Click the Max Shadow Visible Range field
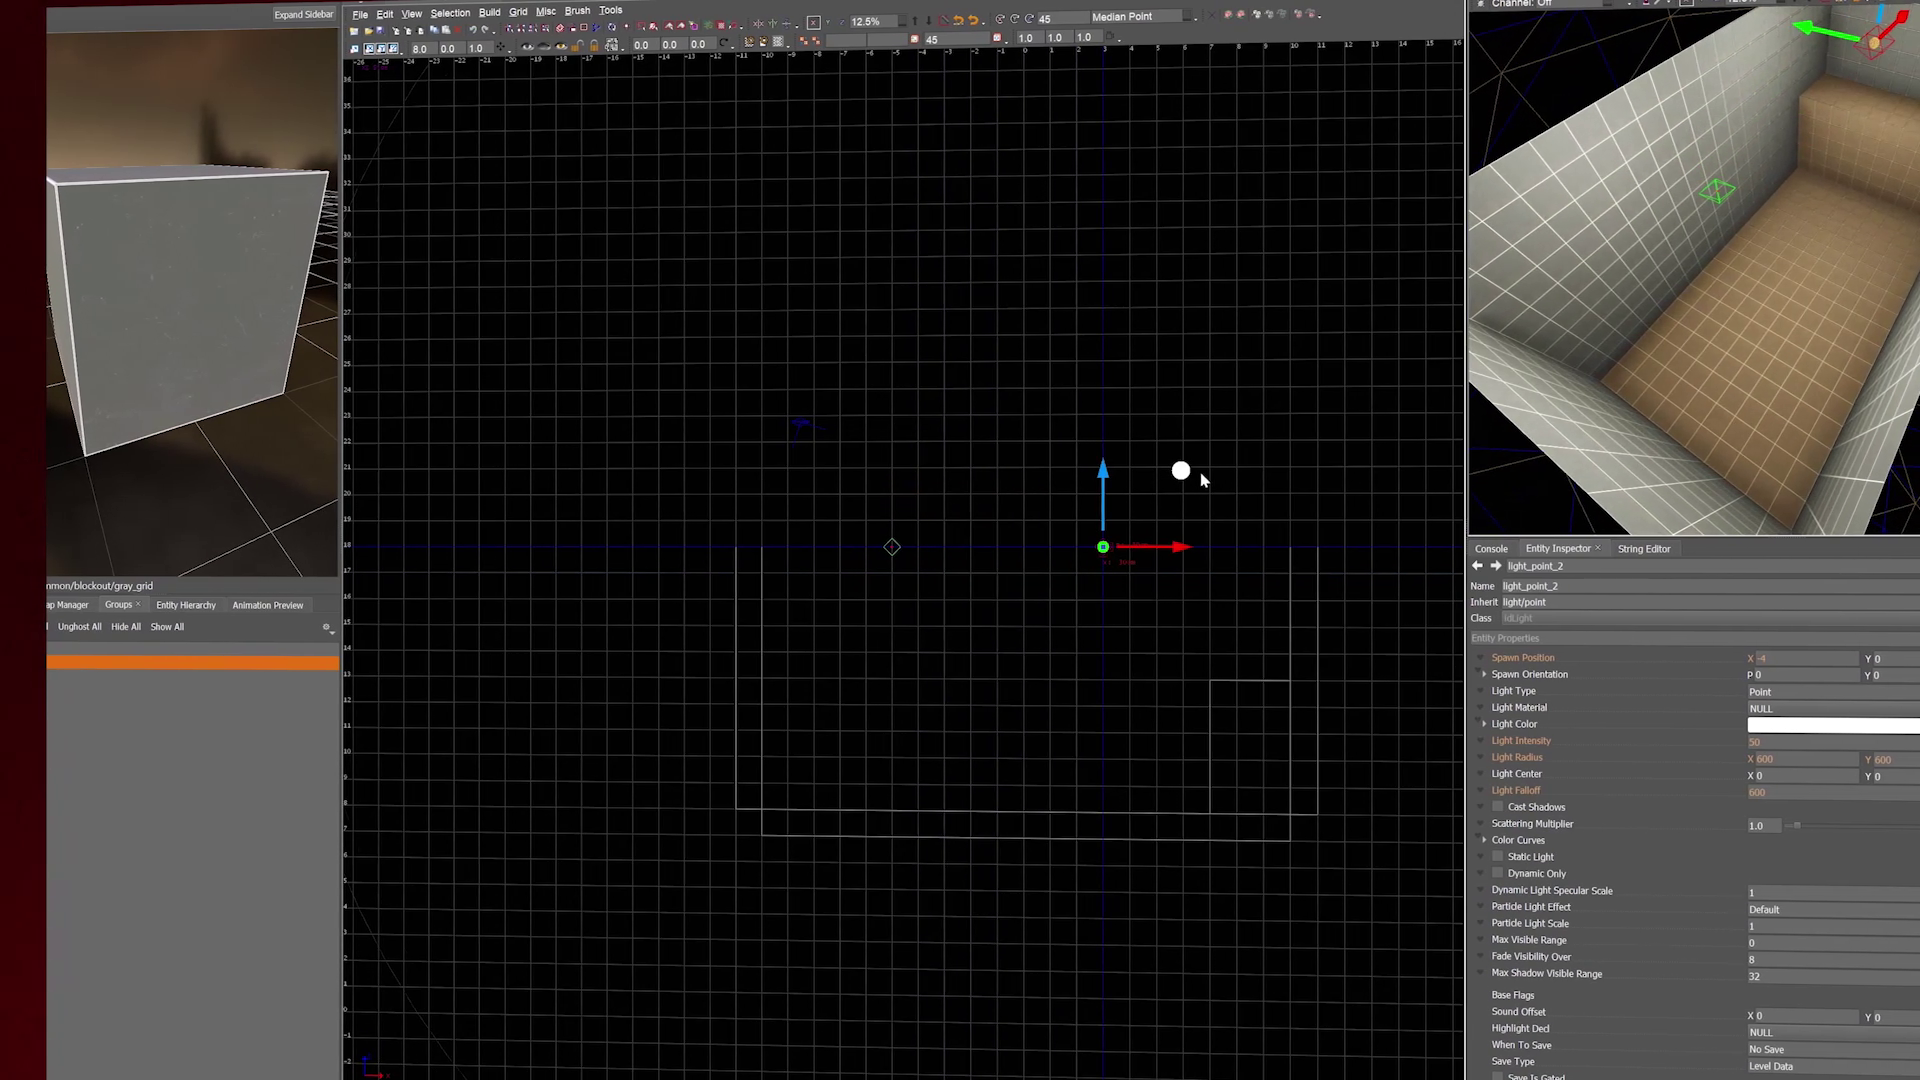This screenshot has height=1080, width=1920. [x=1833, y=976]
